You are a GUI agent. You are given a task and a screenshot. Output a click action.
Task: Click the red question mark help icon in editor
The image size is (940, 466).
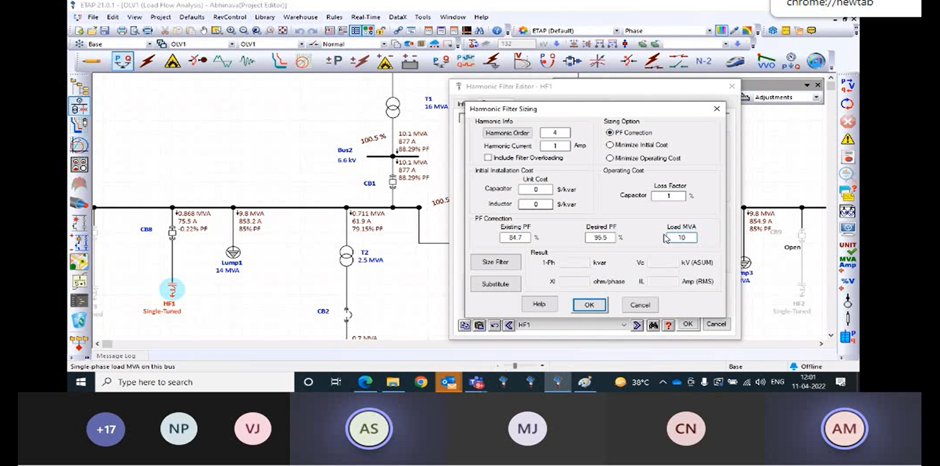coord(668,325)
